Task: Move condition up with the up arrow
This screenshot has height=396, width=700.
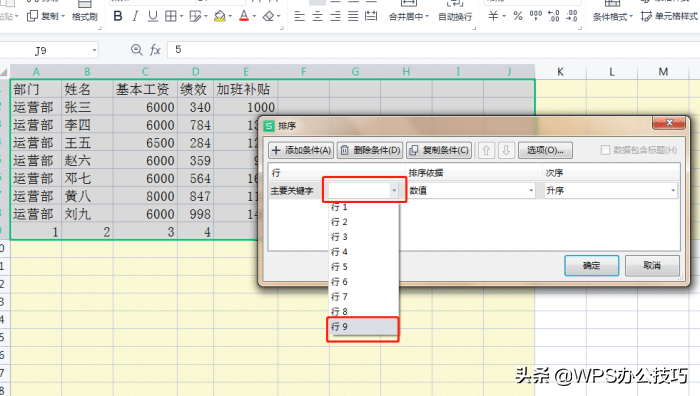Action: click(x=486, y=150)
